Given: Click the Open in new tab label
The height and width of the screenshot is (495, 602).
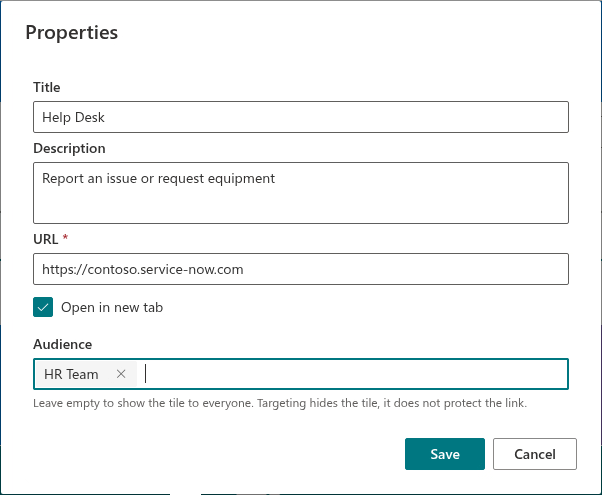Looking at the screenshot, I should tap(112, 307).
